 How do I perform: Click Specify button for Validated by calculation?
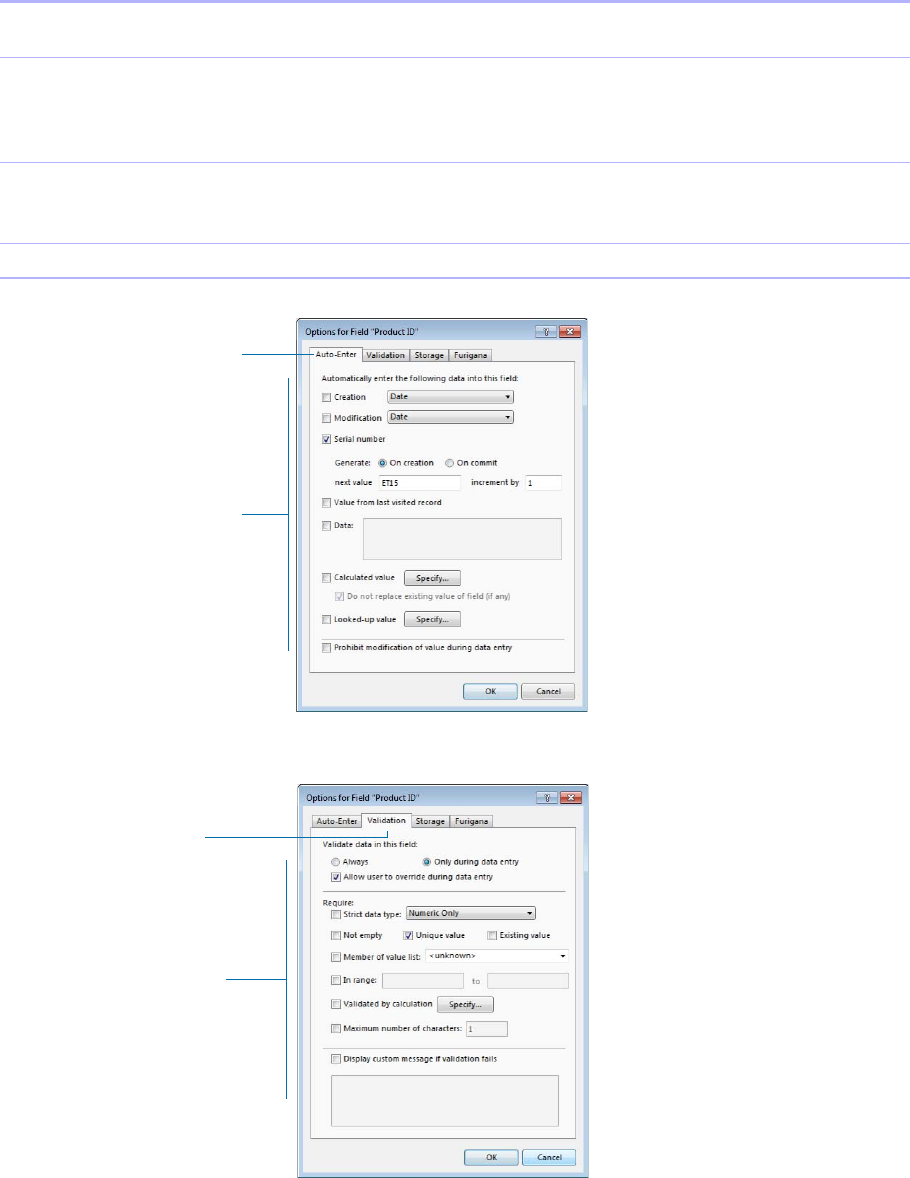(x=465, y=1004)
